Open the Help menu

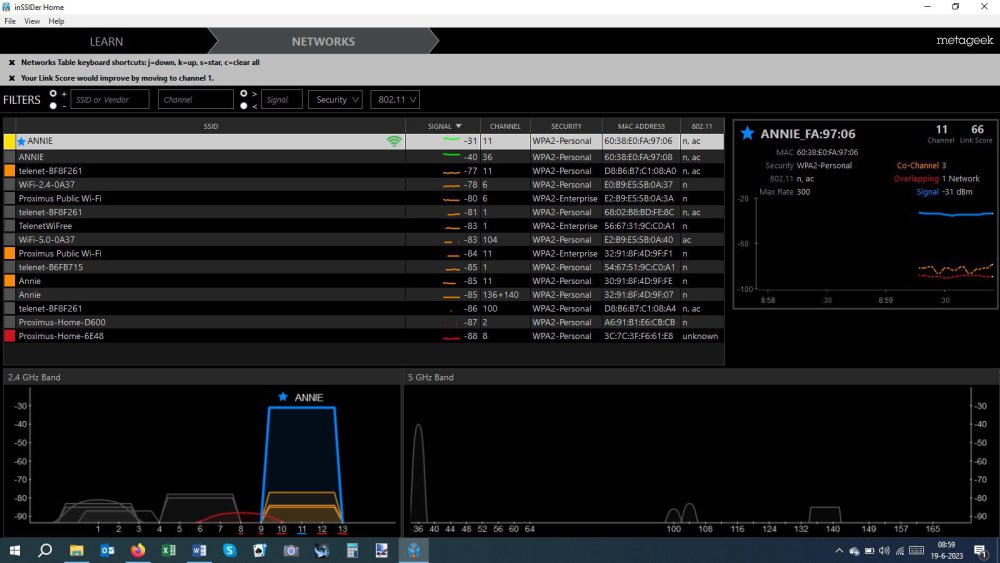point(56,21)
